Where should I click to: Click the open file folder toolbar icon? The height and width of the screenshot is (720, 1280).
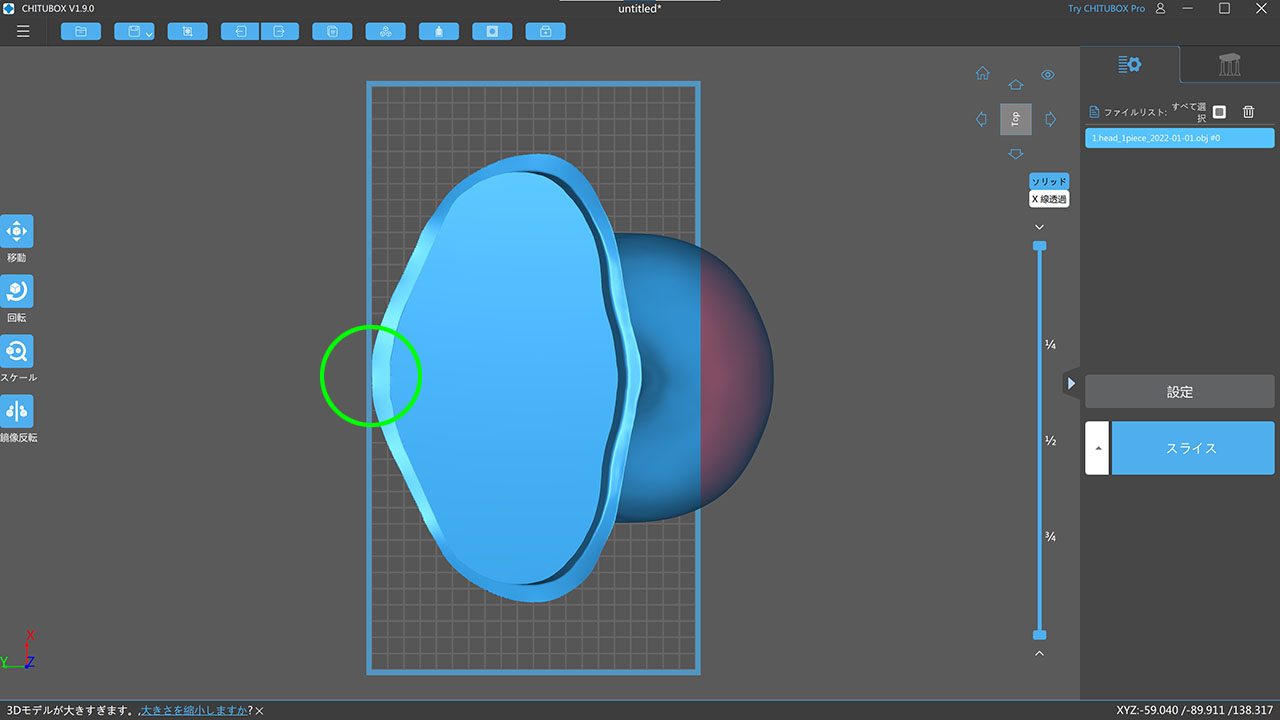81,32
